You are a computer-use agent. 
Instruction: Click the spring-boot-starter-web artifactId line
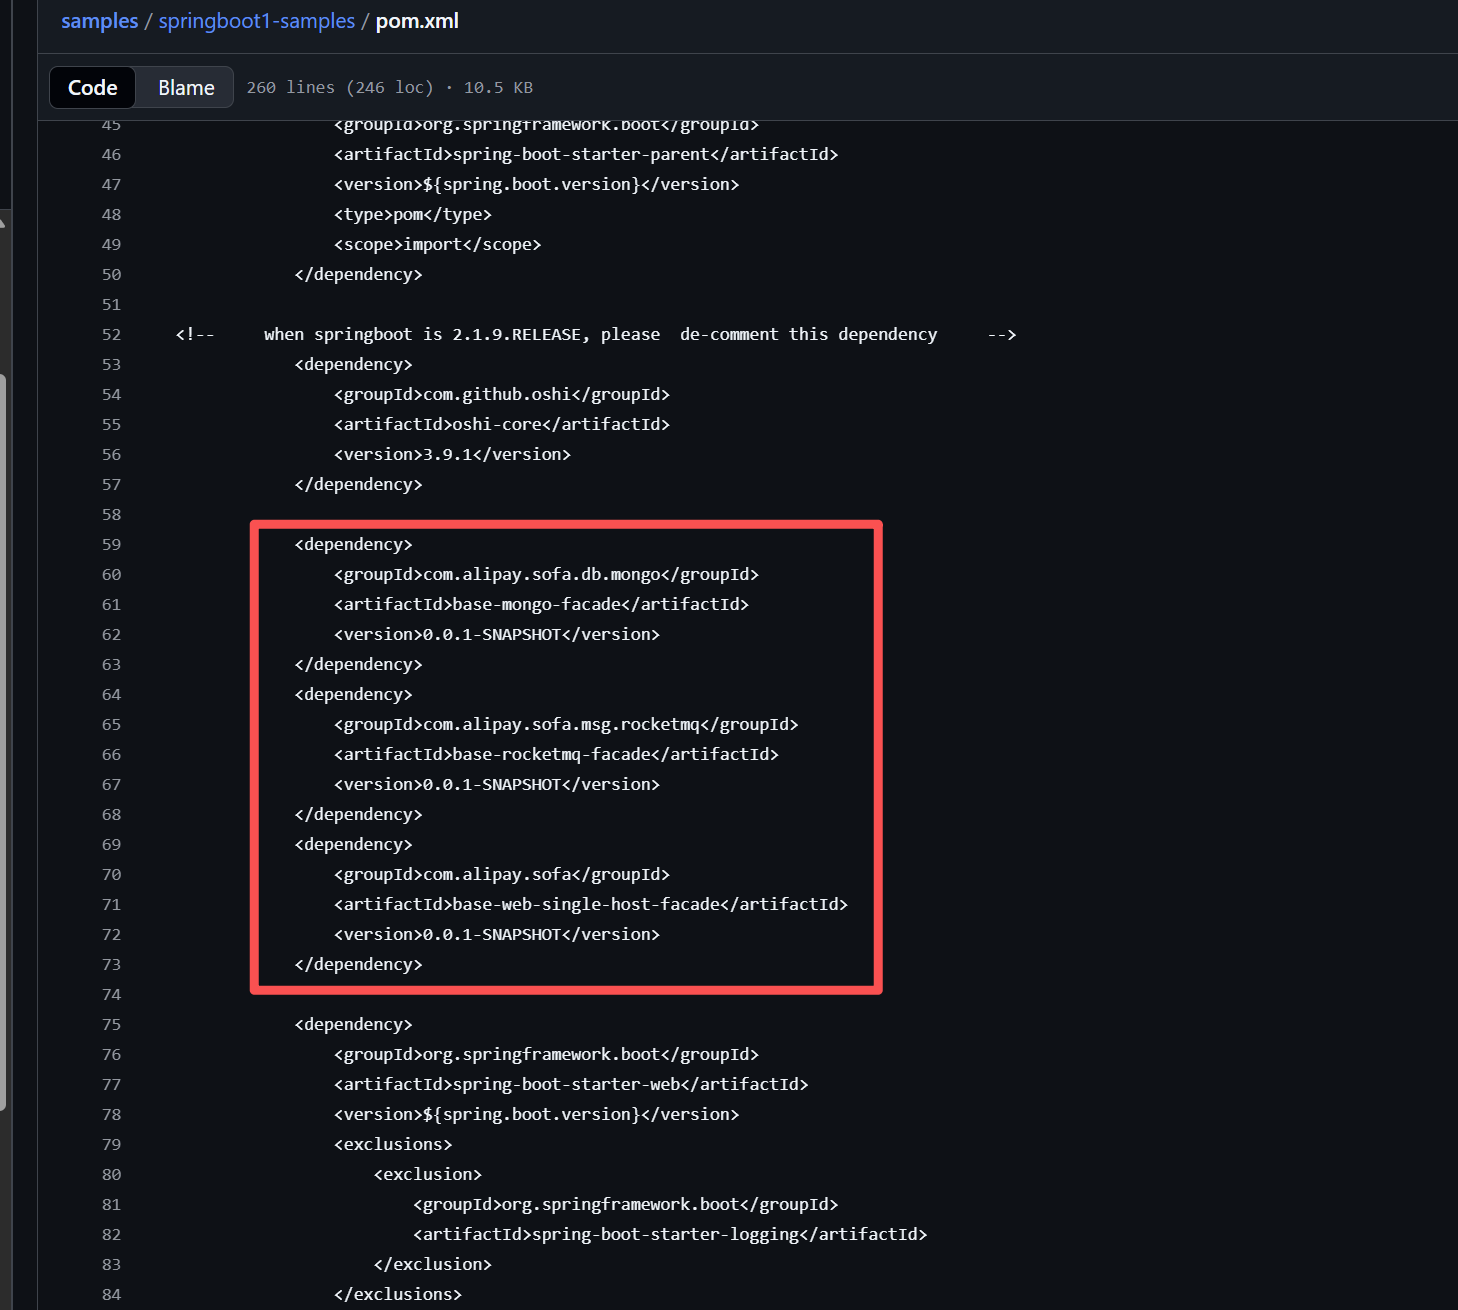tap(571, 1085)
